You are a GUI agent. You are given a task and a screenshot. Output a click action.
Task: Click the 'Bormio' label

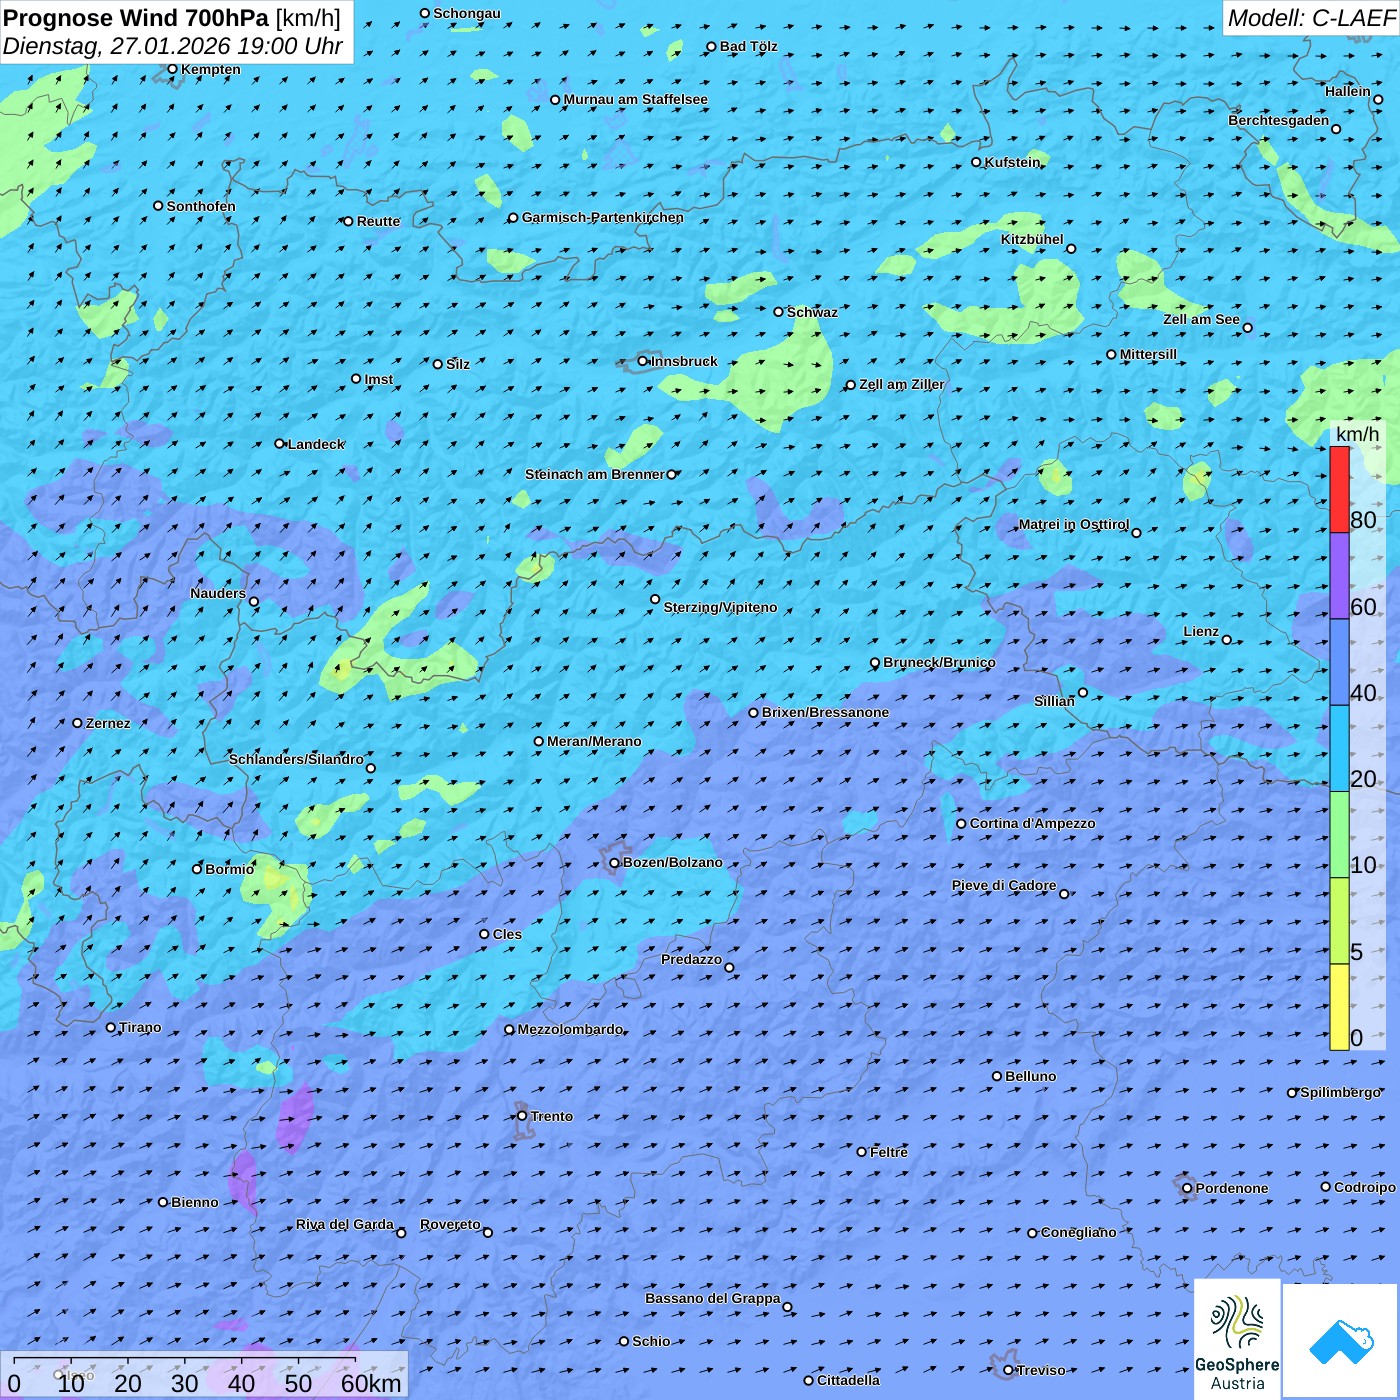229,869
